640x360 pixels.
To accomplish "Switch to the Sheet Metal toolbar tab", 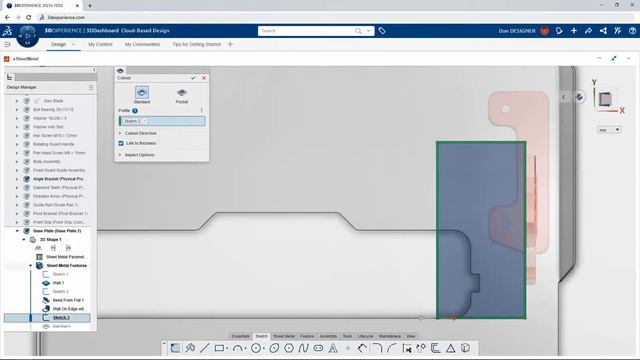I will (284, 336).
